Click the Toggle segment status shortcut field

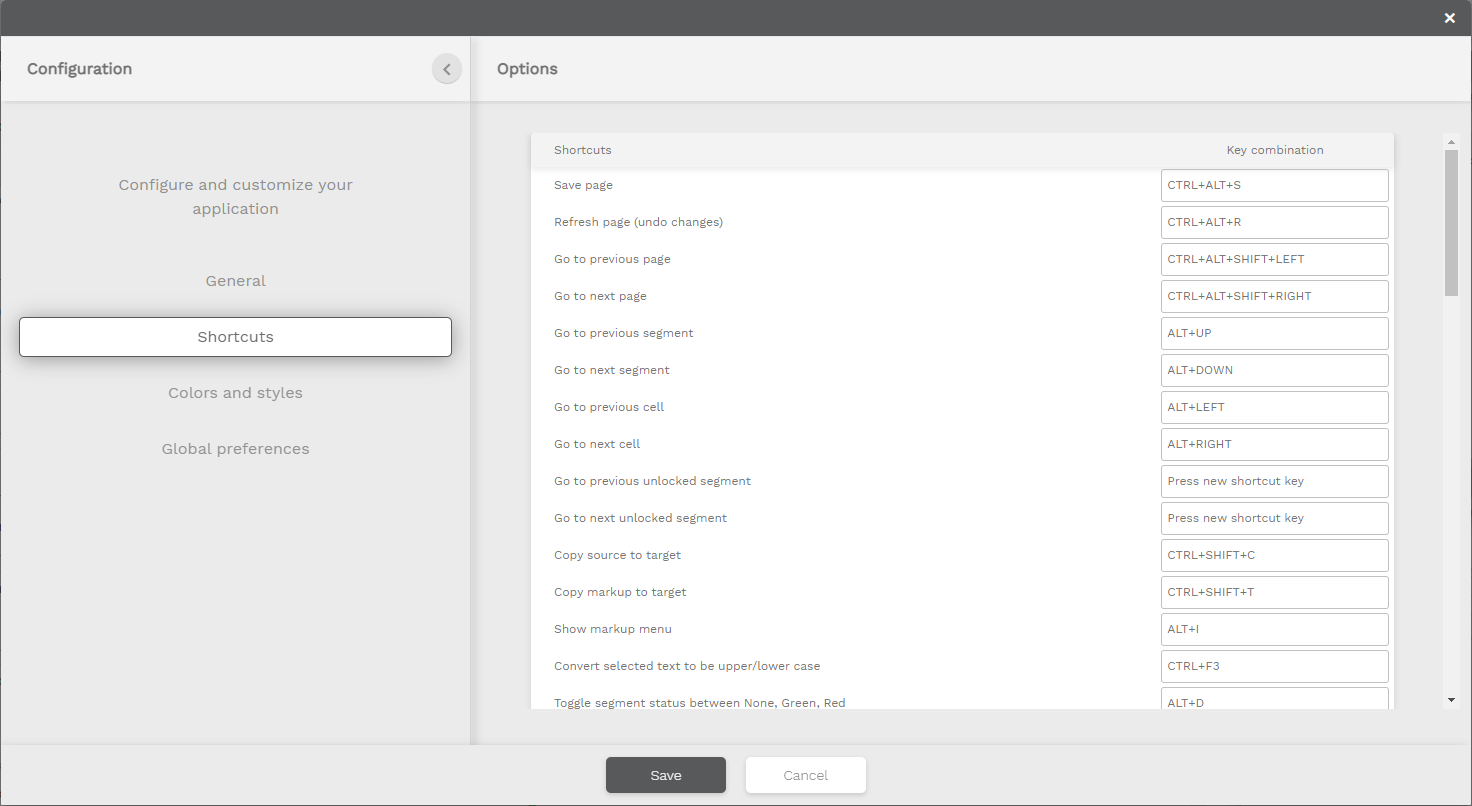click(1274, 700)
